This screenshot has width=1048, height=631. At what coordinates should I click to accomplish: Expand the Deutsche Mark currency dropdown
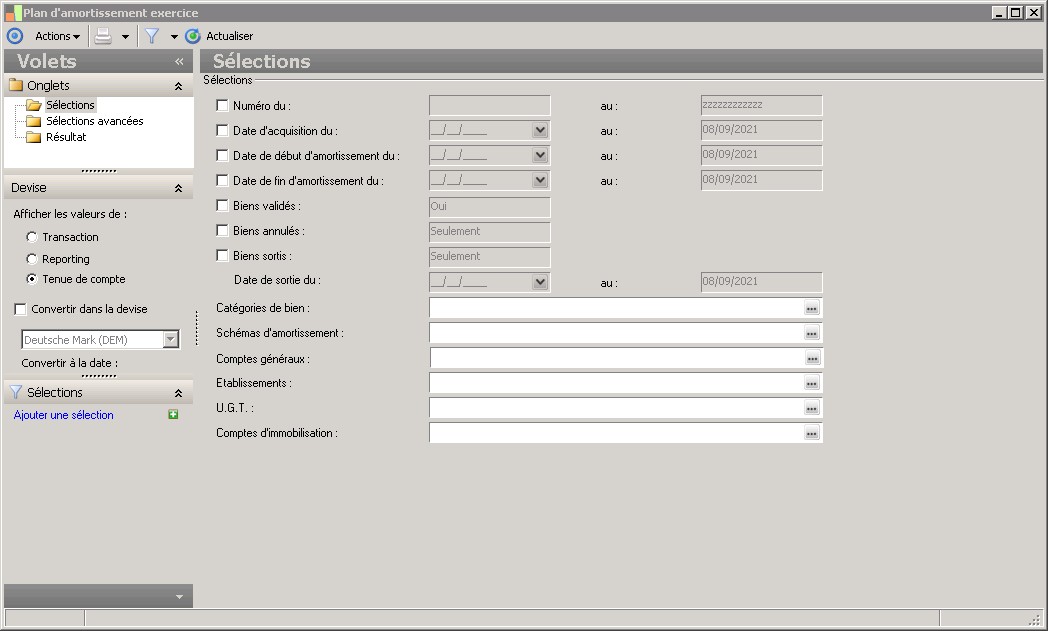[170, 340]
